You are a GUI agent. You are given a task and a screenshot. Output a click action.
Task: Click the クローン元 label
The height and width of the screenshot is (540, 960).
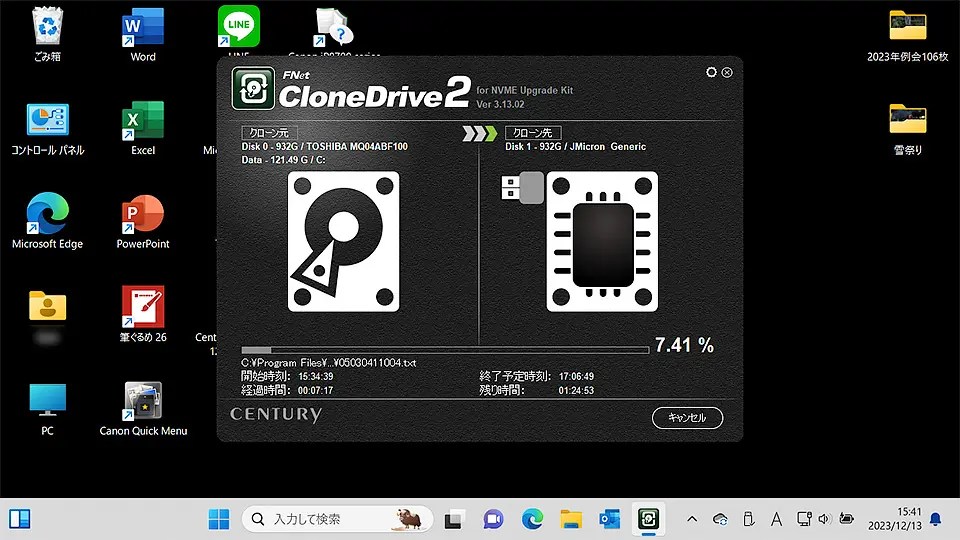[x=269, y=132]
